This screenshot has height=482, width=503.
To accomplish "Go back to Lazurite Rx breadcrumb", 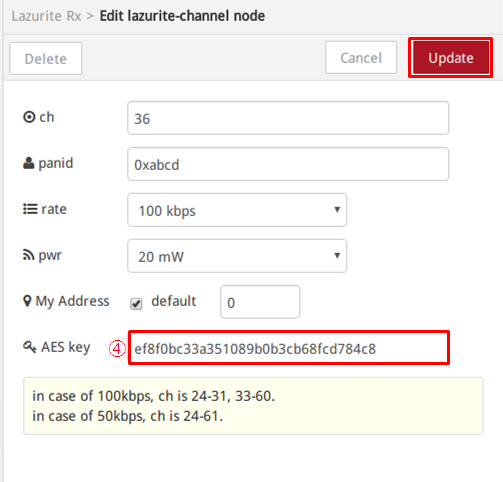I will click(46, 16).
